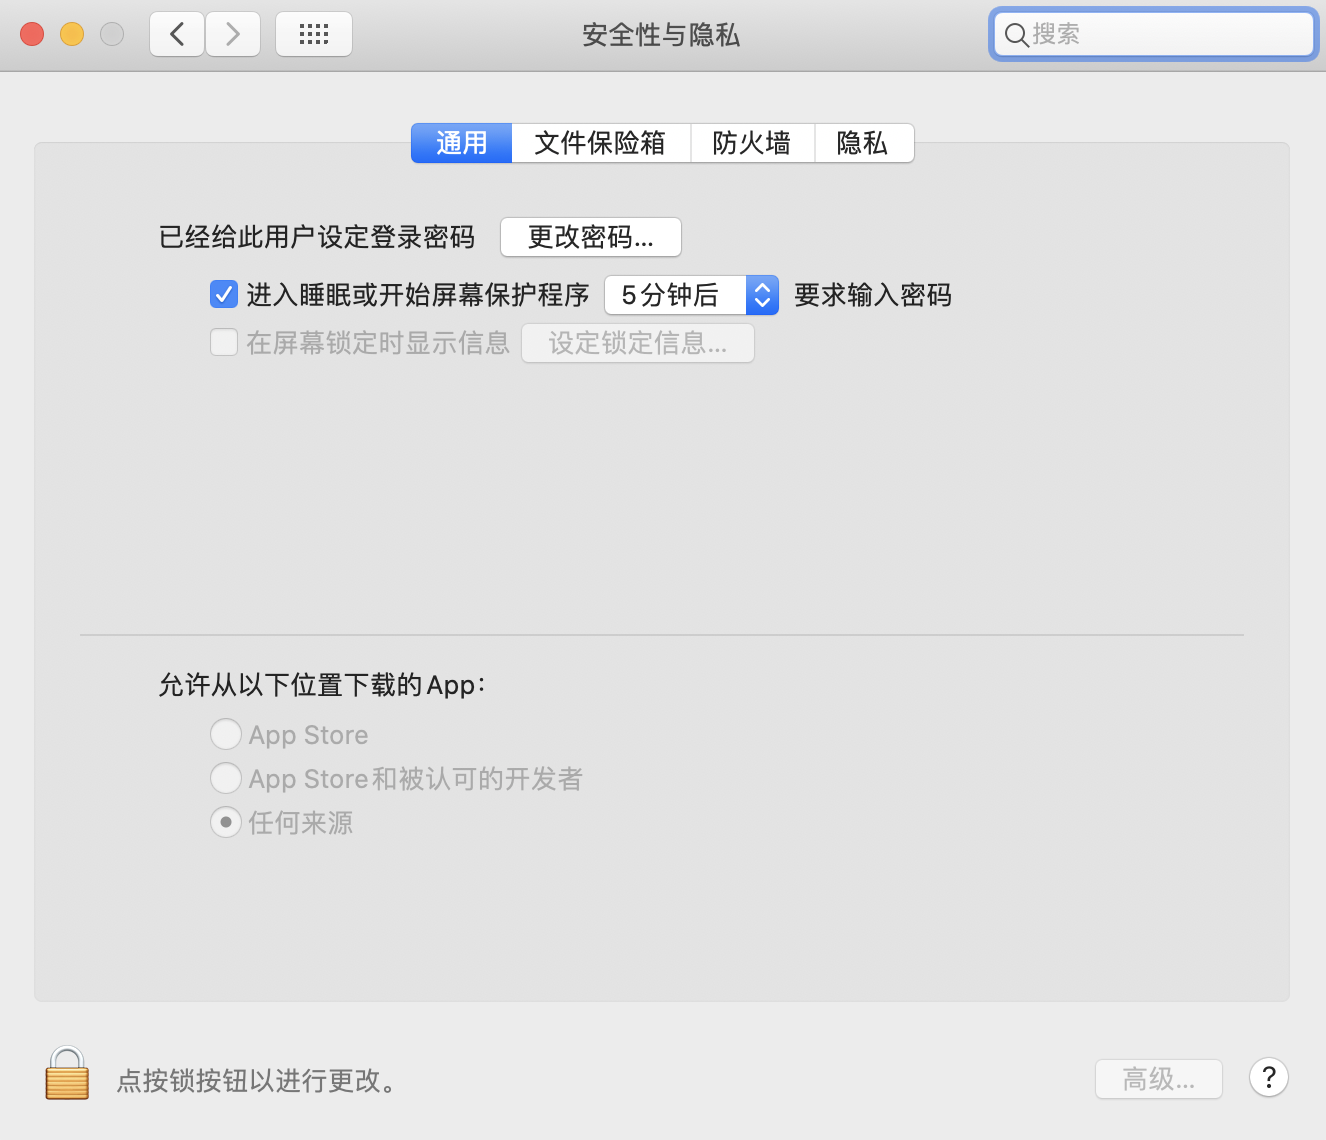Click the lock icon to make changes

[67, 1074]
